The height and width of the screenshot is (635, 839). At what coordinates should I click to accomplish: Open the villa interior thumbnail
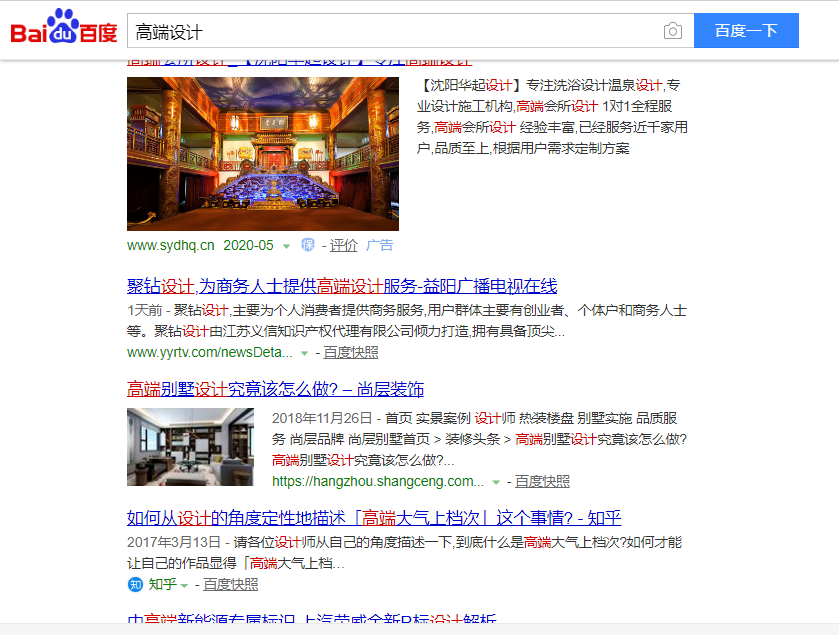pos(190,447)
